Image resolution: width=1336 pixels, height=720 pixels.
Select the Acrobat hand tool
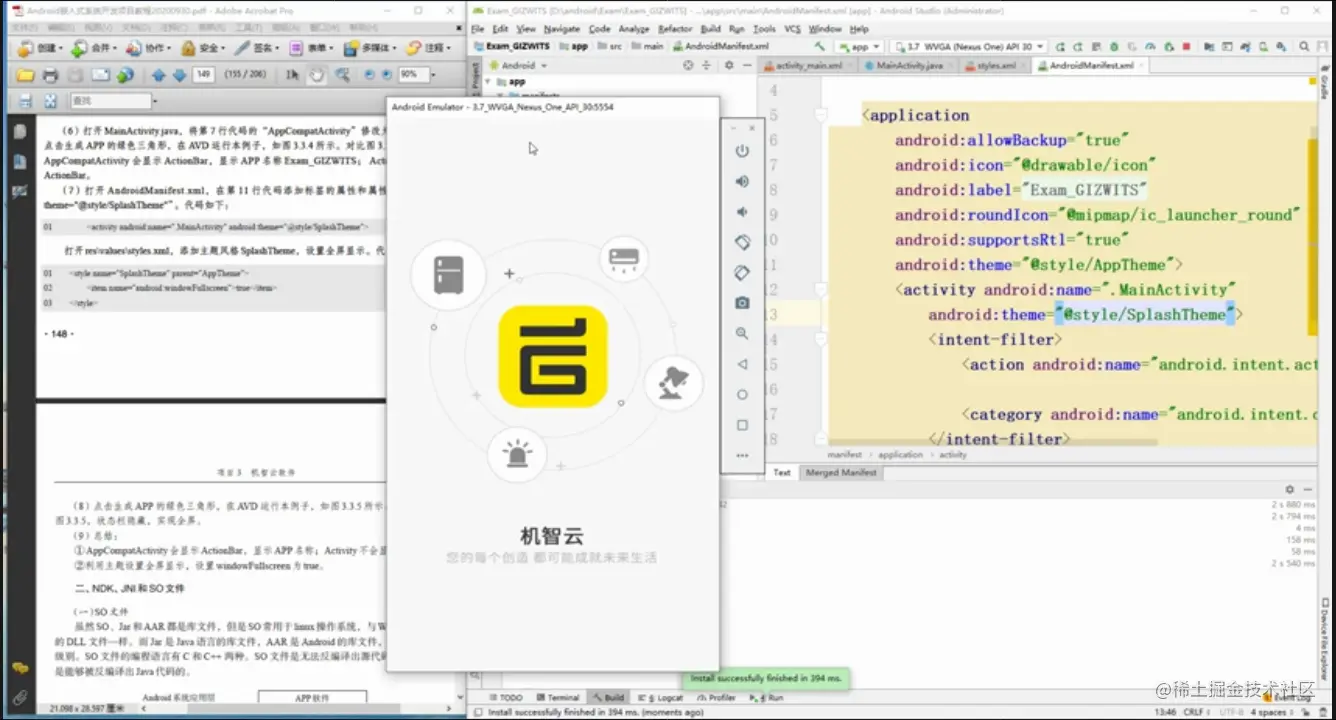coord(317,74)
